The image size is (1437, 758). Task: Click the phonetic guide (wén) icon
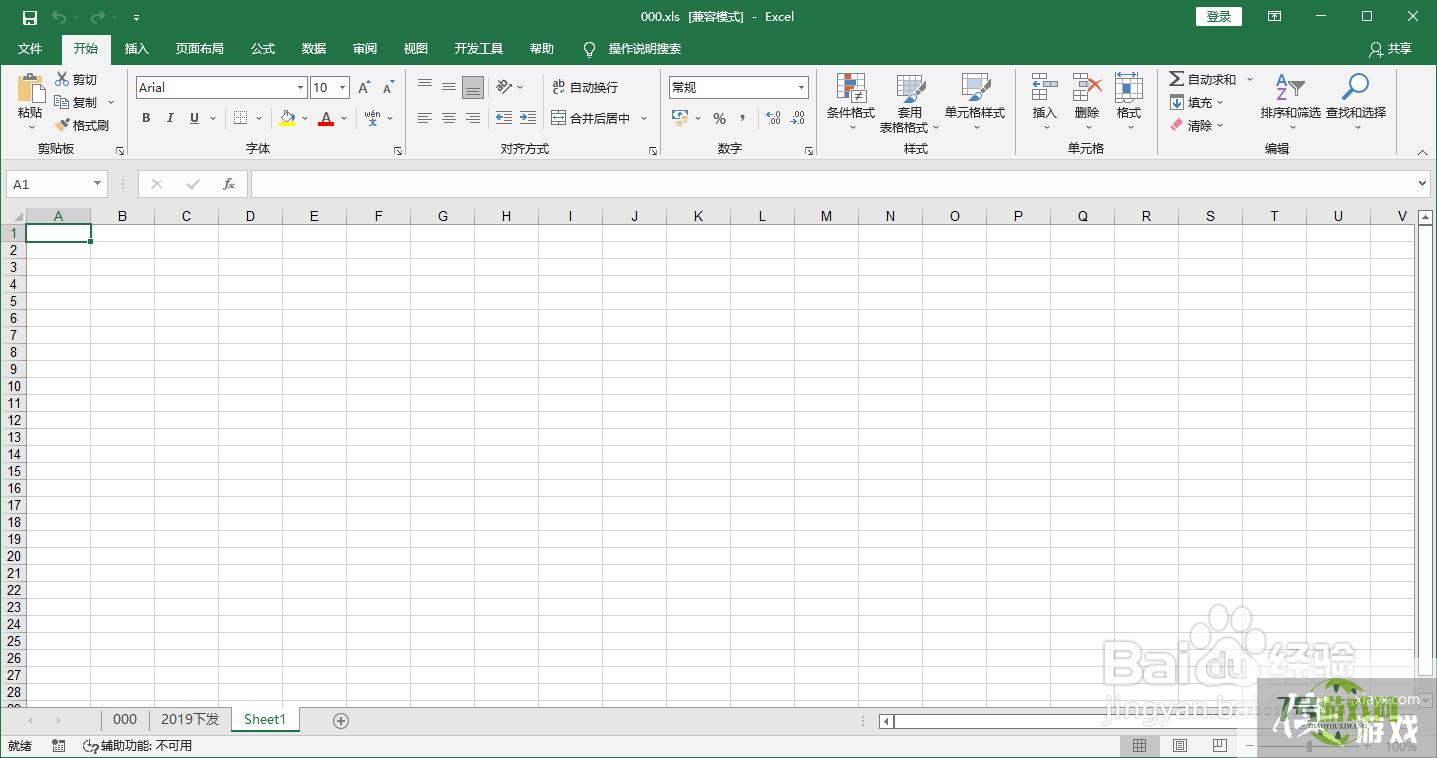(372, 118)
